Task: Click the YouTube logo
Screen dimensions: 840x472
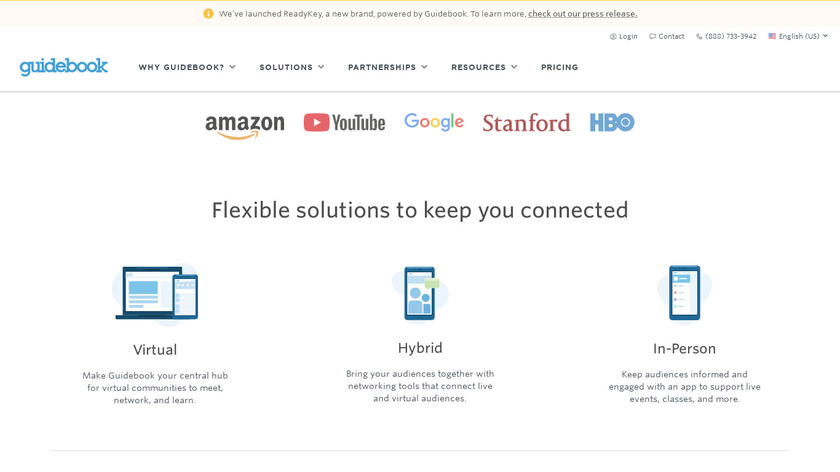Action: pos(344,122)
